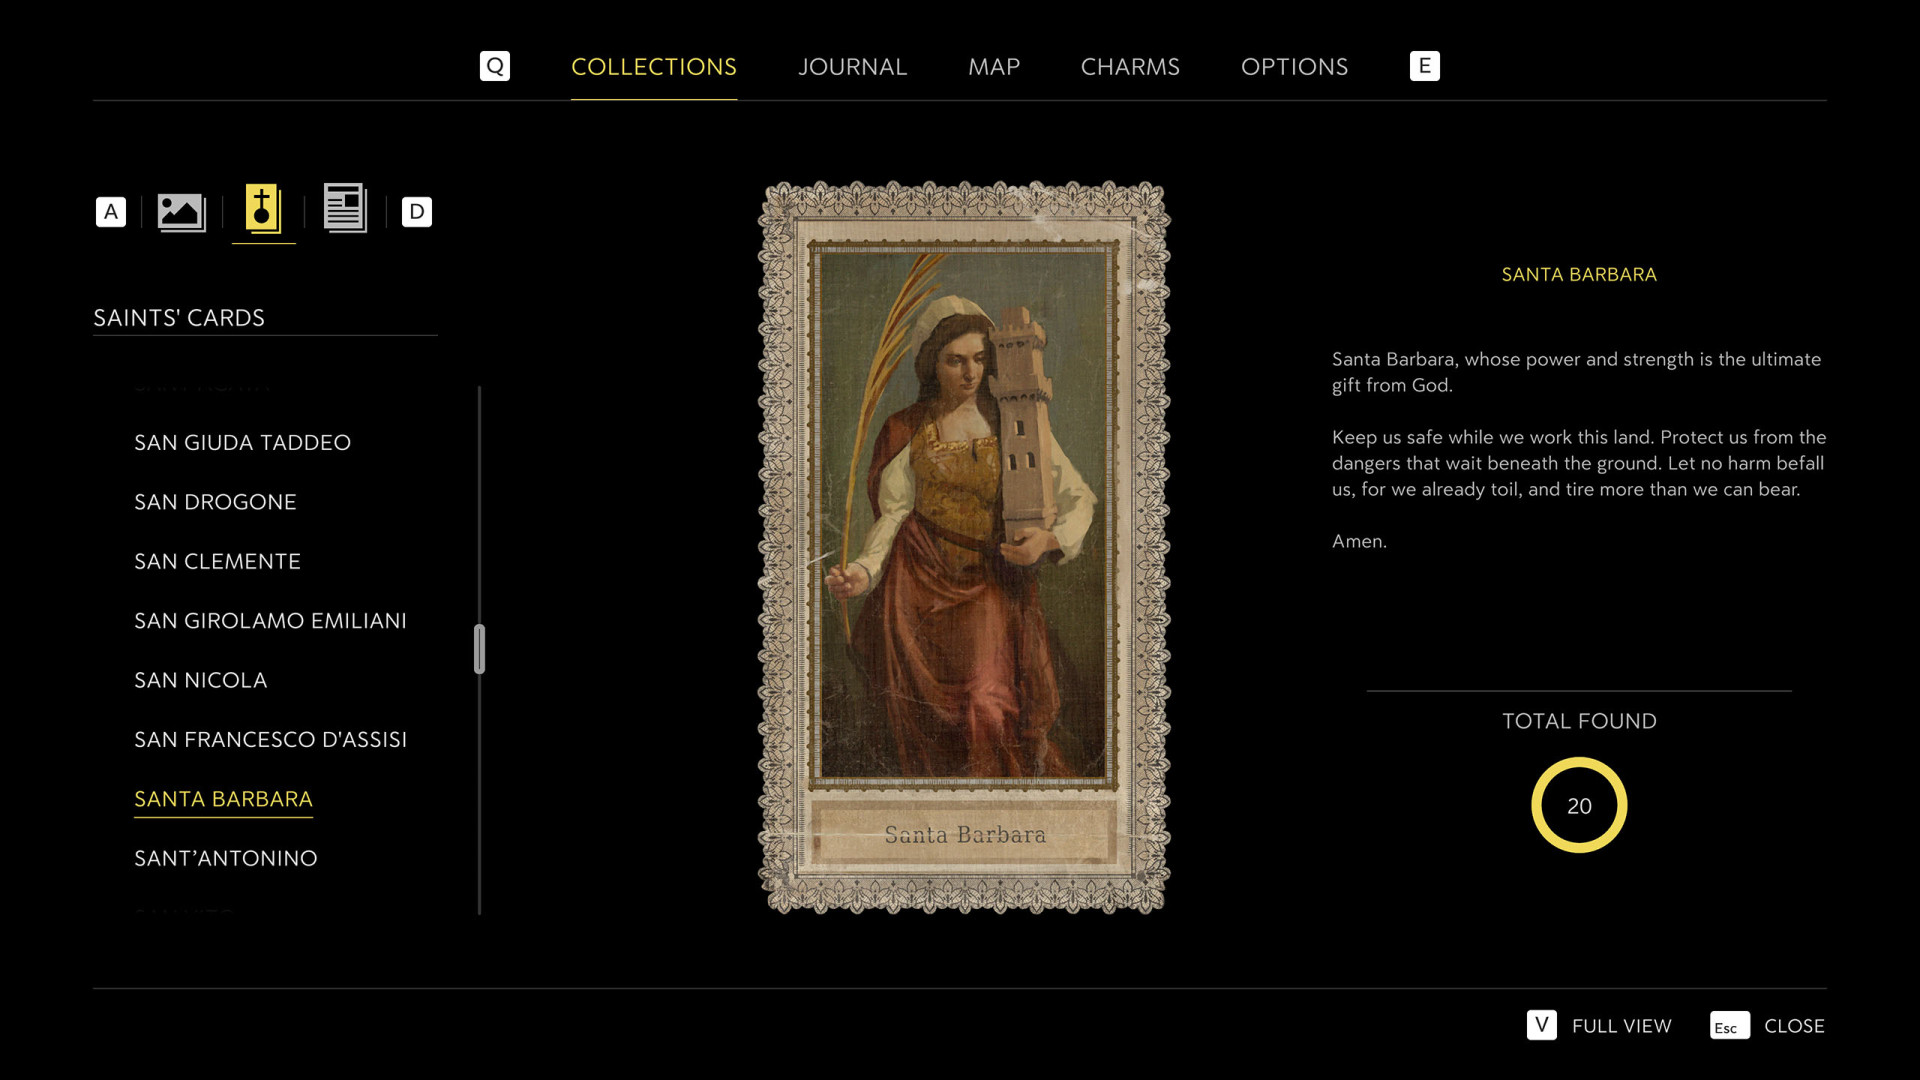This screenshot has width=1920, height=1080.
Task: Open the newspaper documents collection icon
Action: tap(345, 209)
